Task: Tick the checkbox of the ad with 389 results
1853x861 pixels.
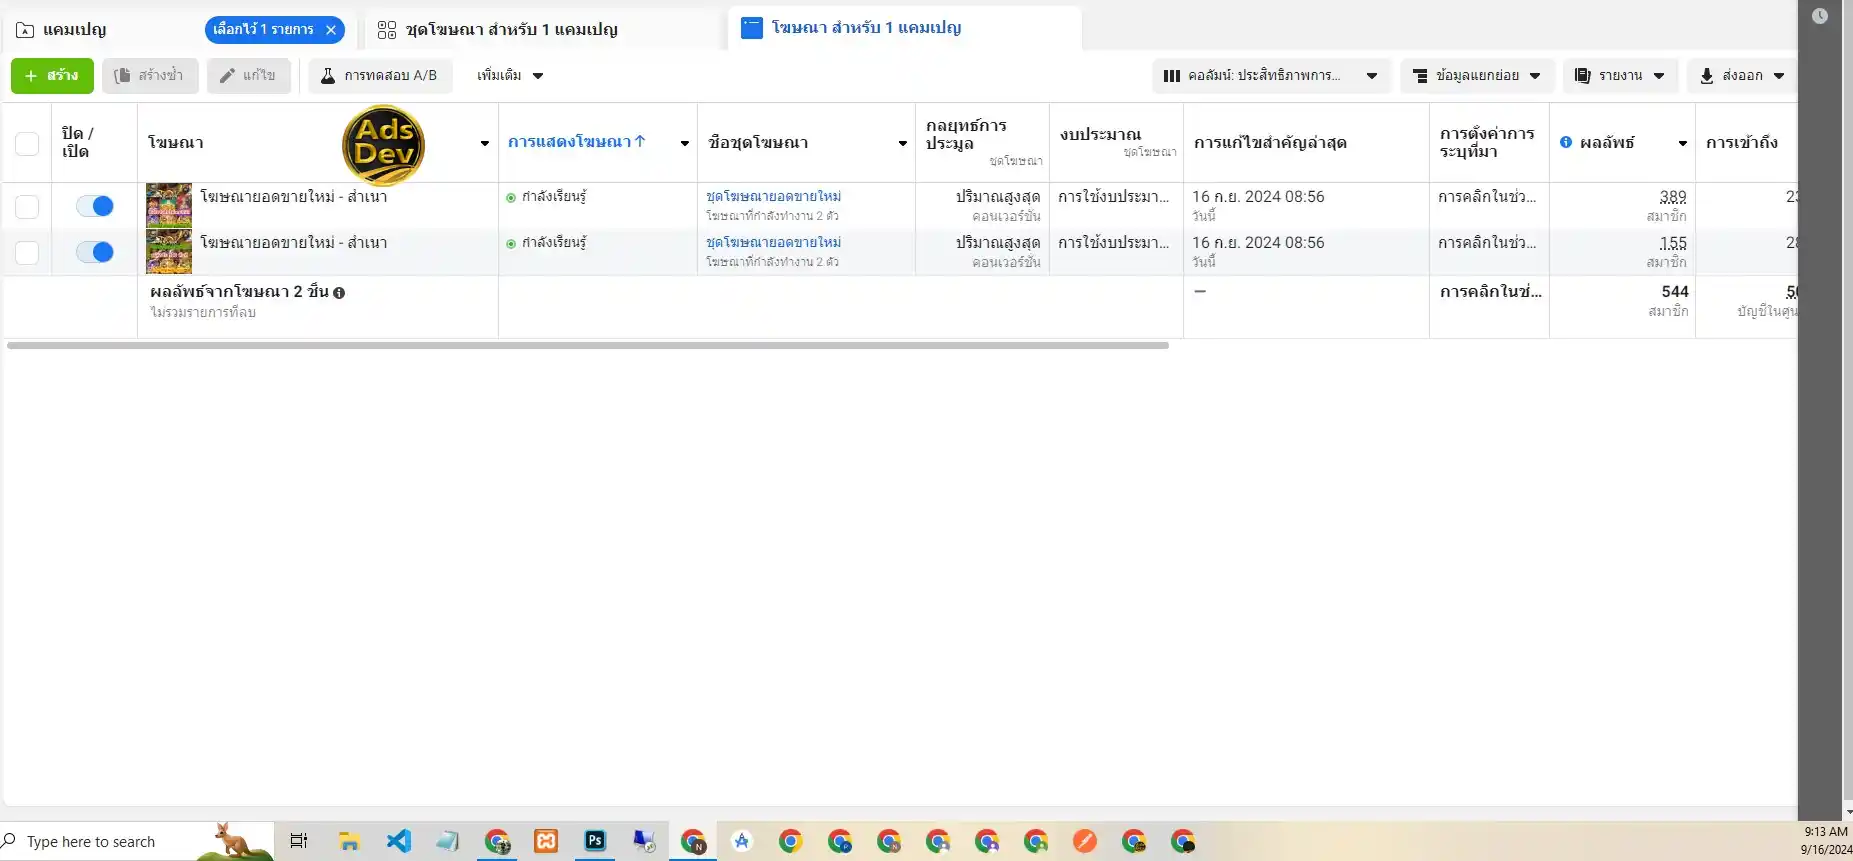Action: 27,206
